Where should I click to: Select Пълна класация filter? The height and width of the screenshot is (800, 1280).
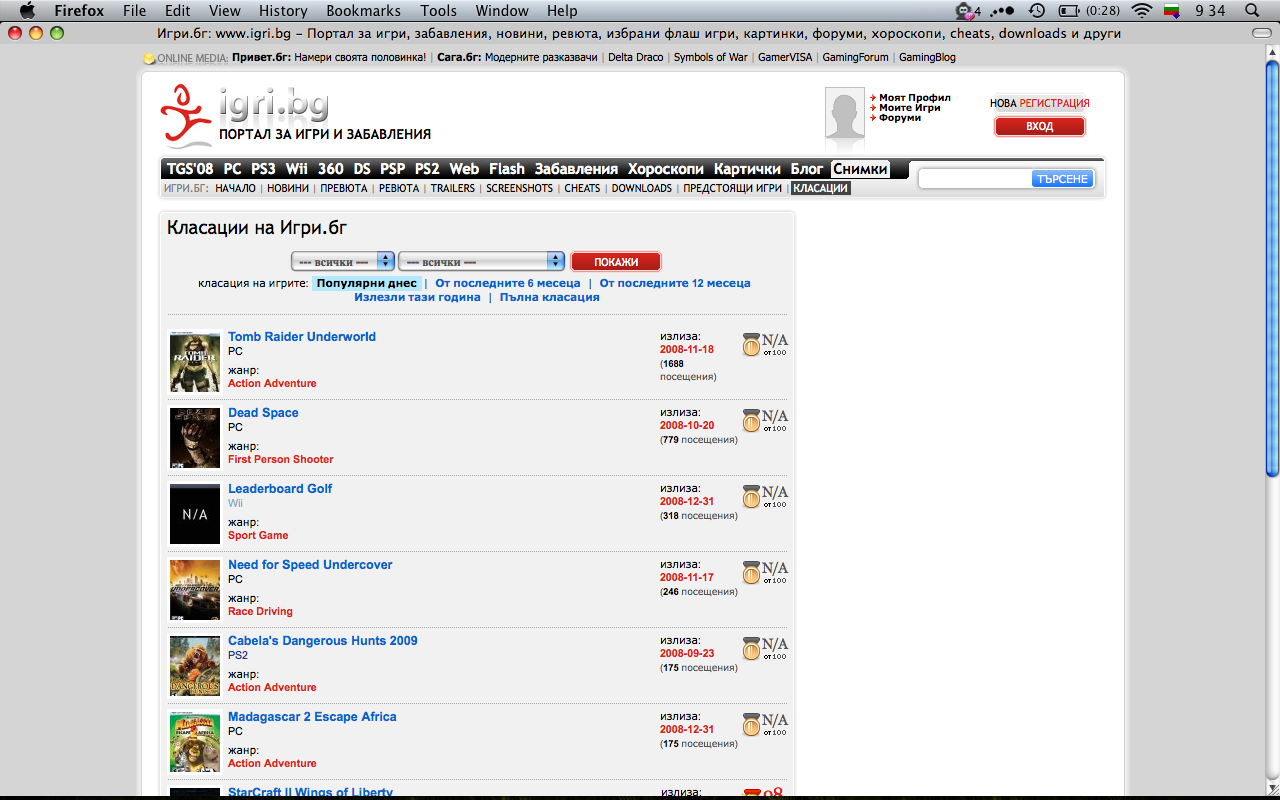549,297
